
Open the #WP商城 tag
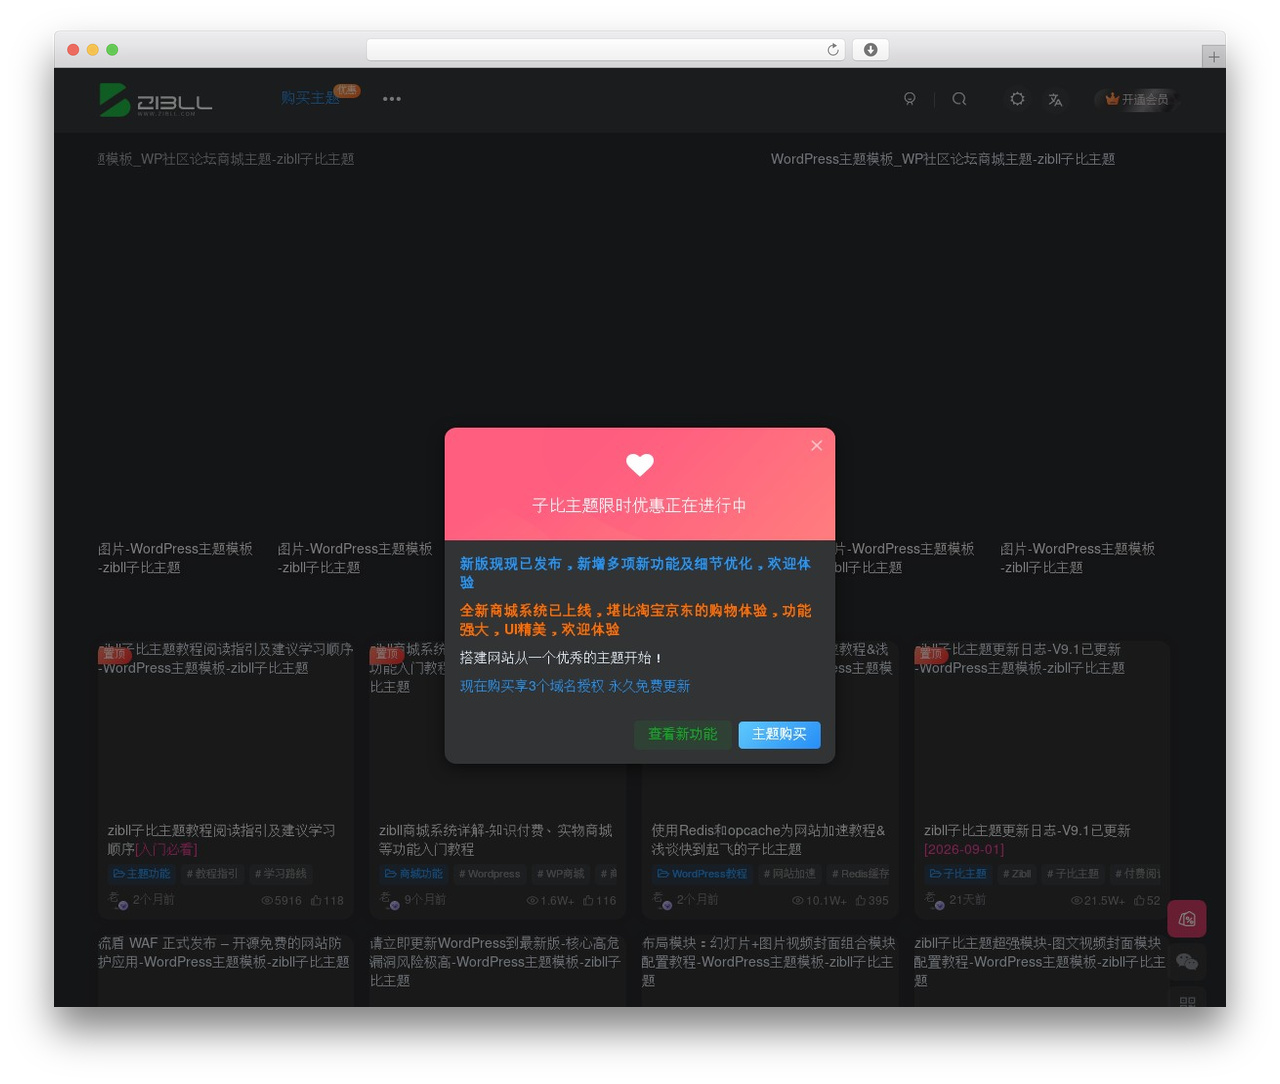(561, 874)
